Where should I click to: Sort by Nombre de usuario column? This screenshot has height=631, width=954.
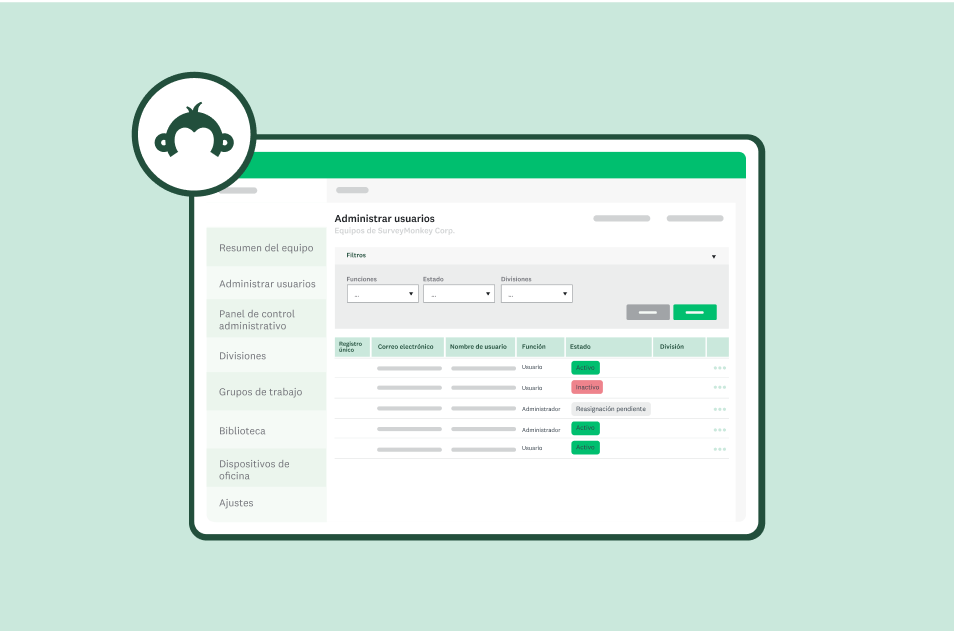click(480, 347)
